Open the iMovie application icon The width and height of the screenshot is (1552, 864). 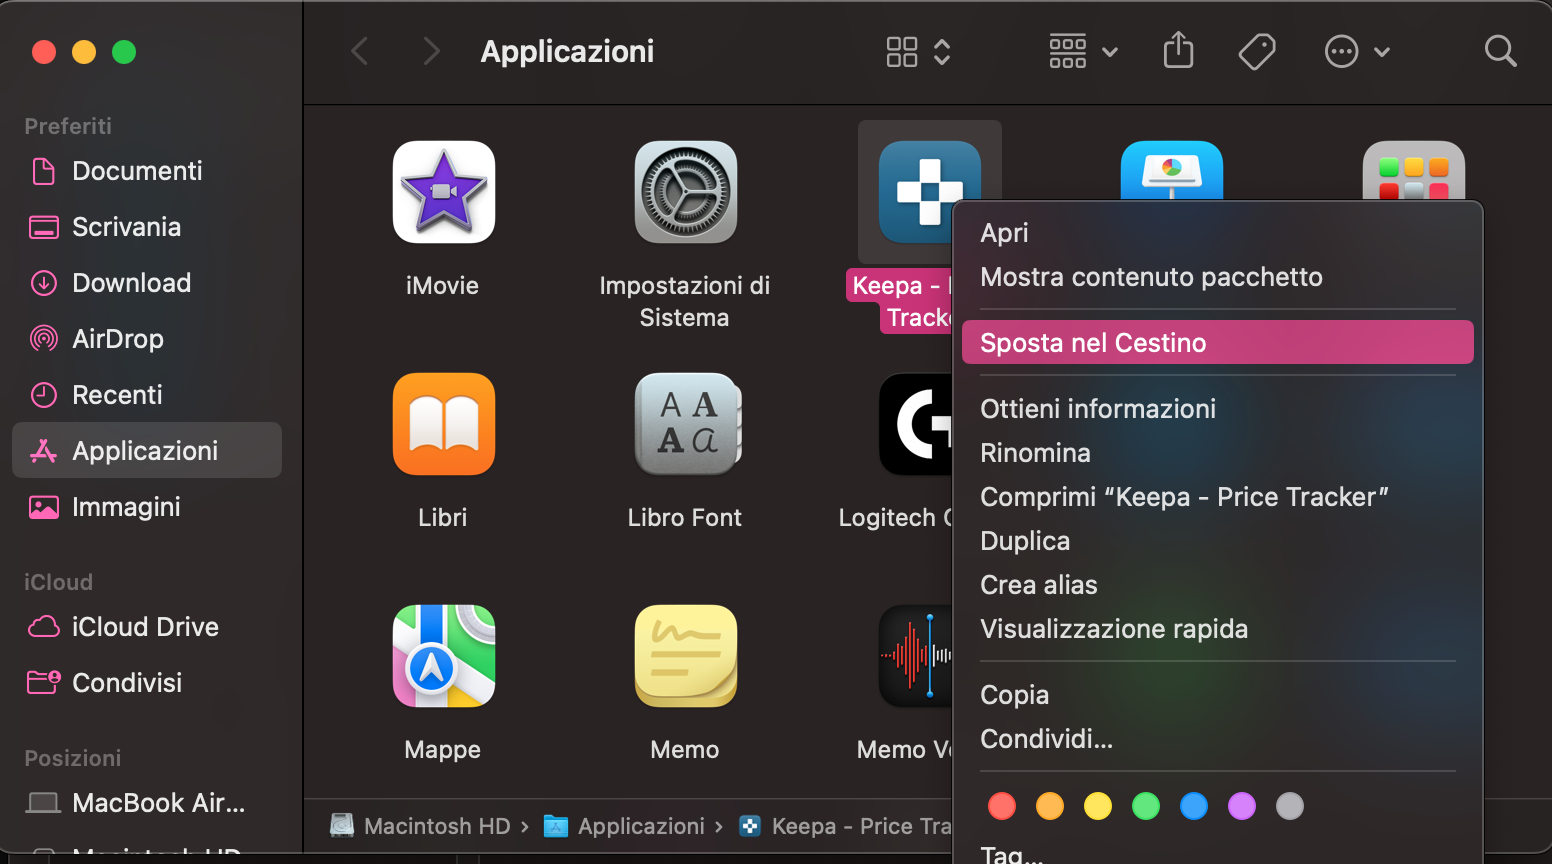(443, 192)
